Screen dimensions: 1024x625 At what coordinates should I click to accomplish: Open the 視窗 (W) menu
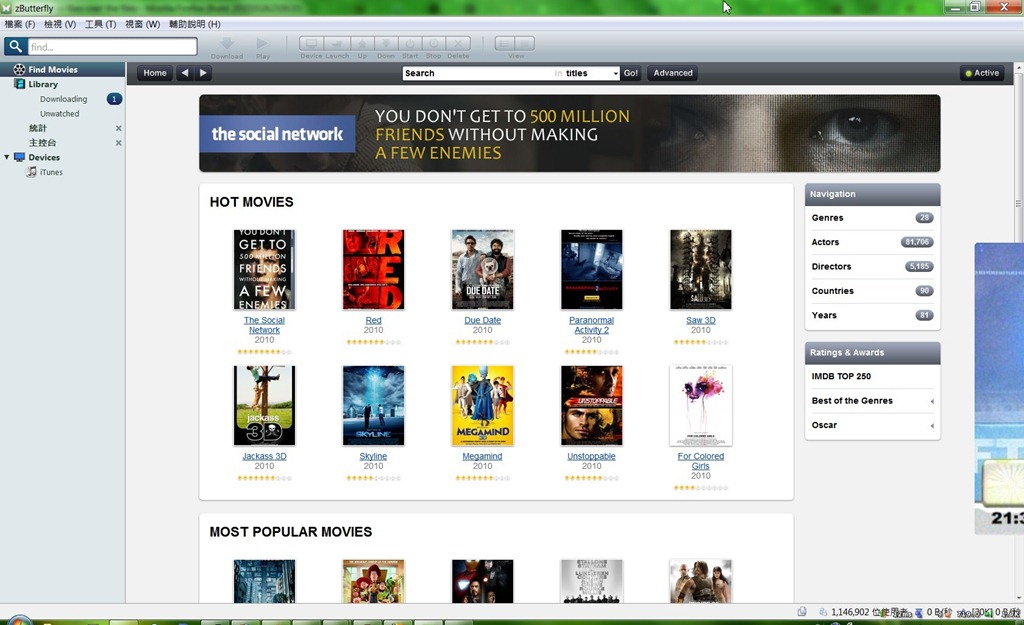click(x=142, y=24)
